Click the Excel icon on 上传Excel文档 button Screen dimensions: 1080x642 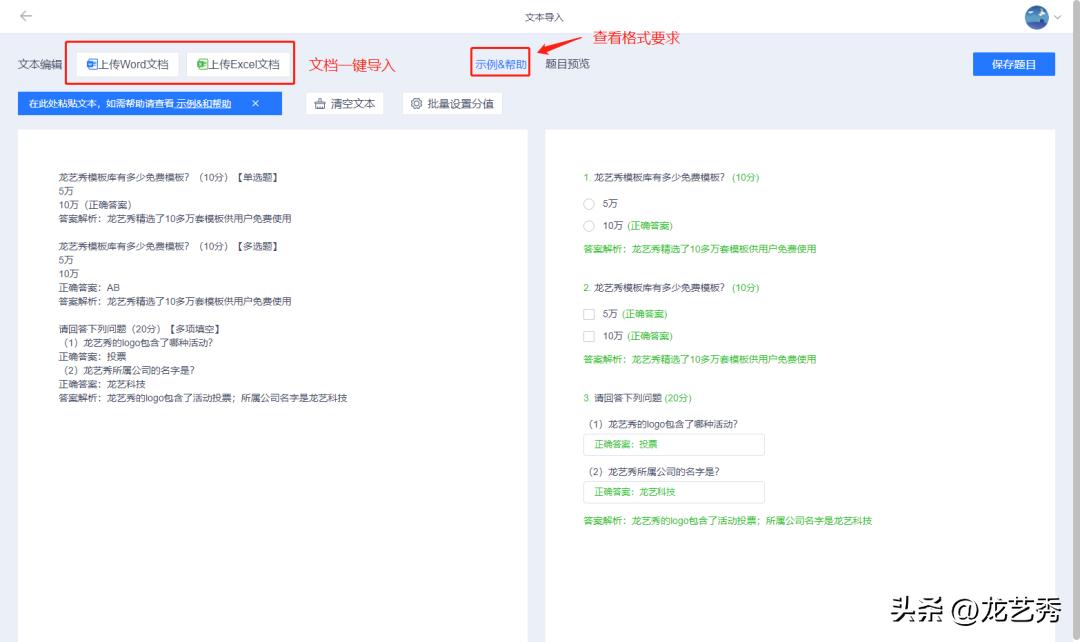204,63
